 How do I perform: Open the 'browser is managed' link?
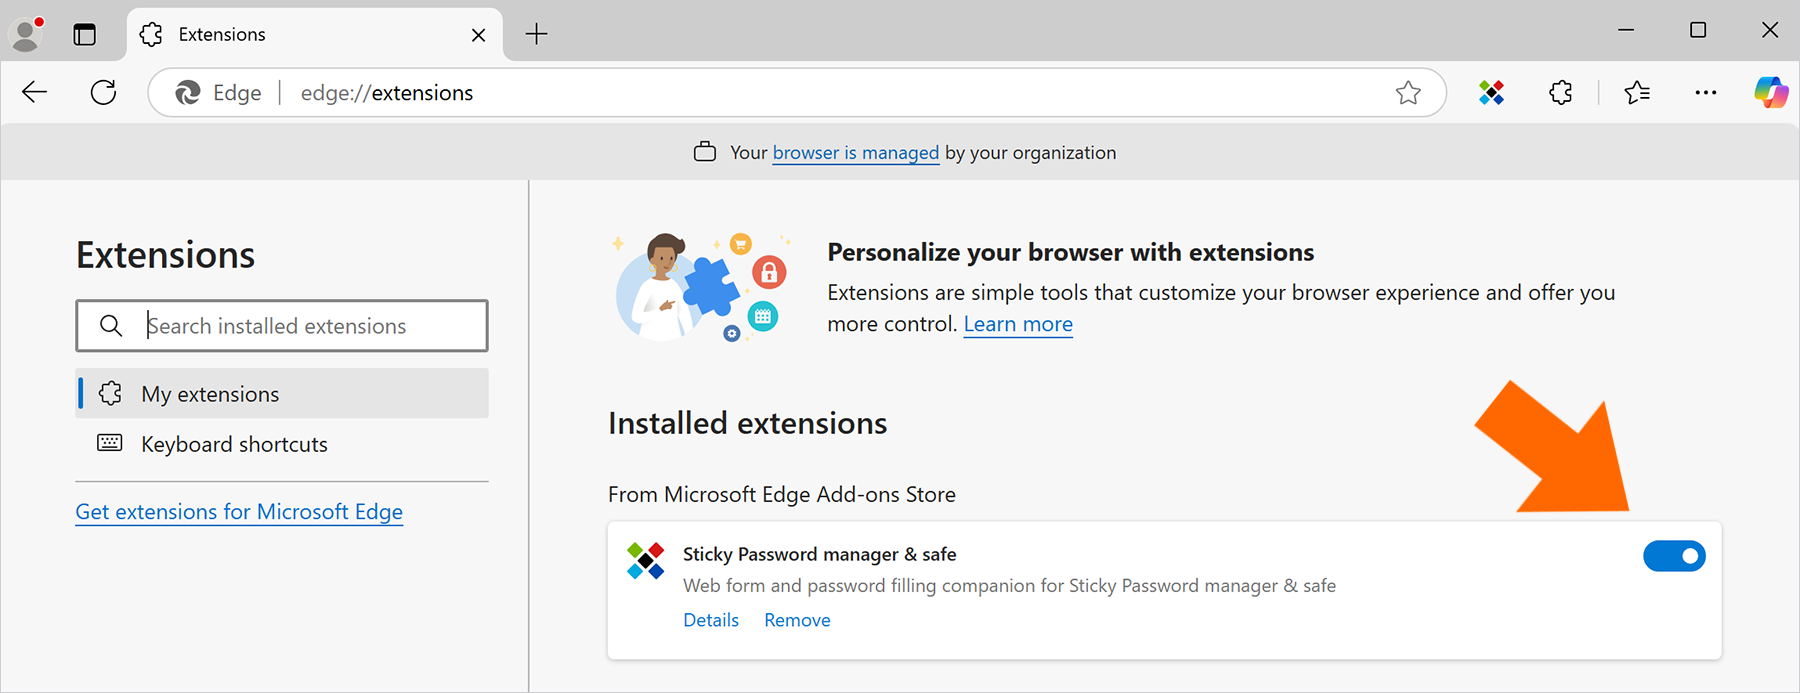(x=856, y=153)
